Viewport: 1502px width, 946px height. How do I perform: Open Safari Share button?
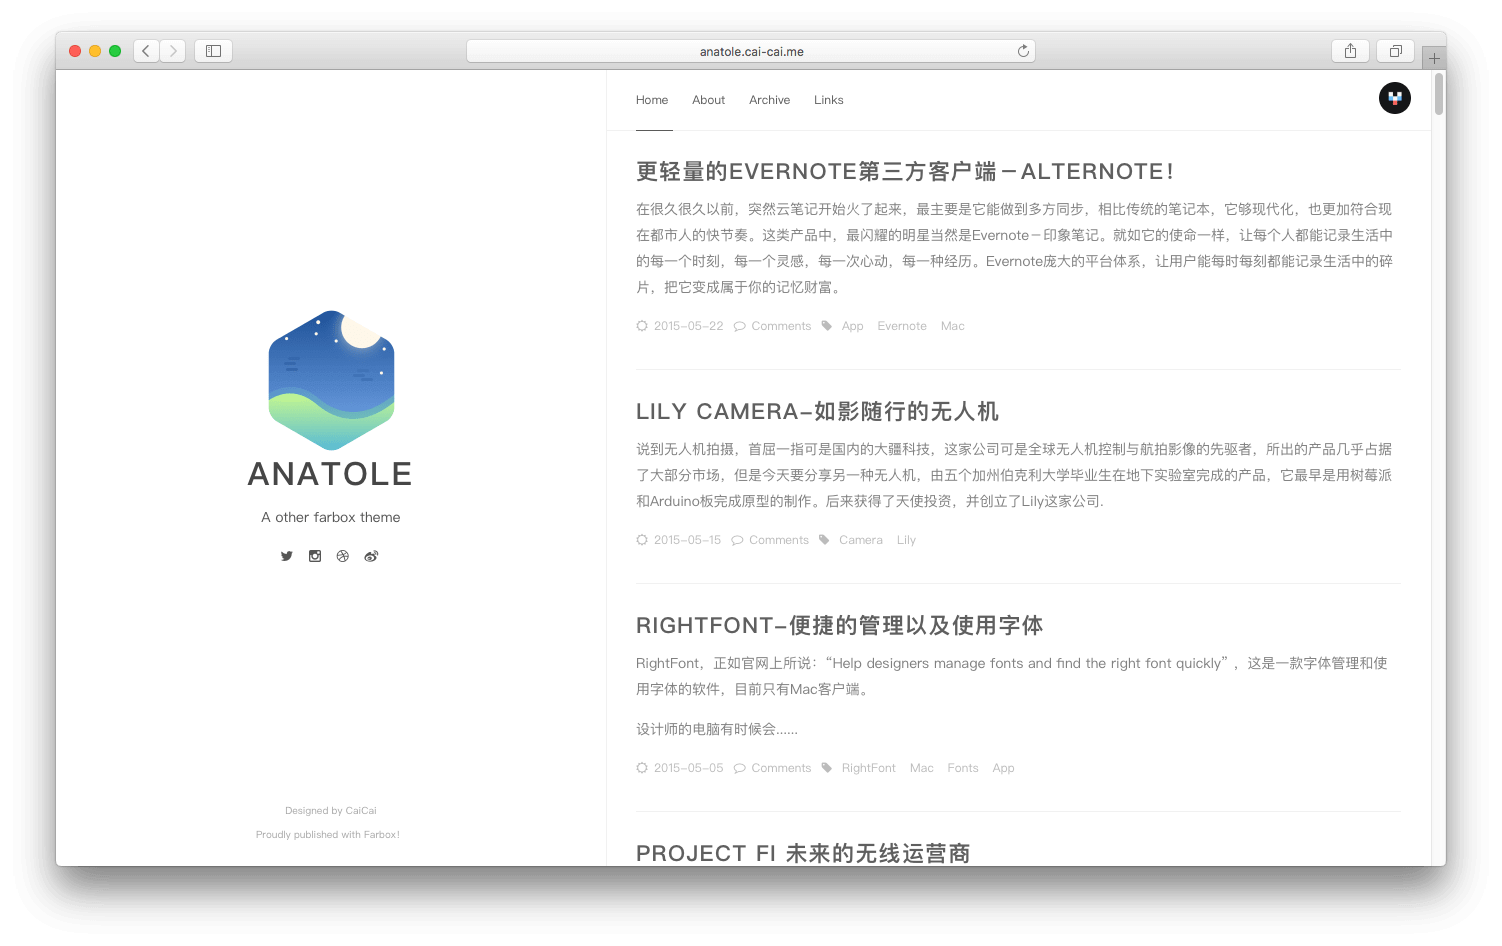(x=1350, y=51)
